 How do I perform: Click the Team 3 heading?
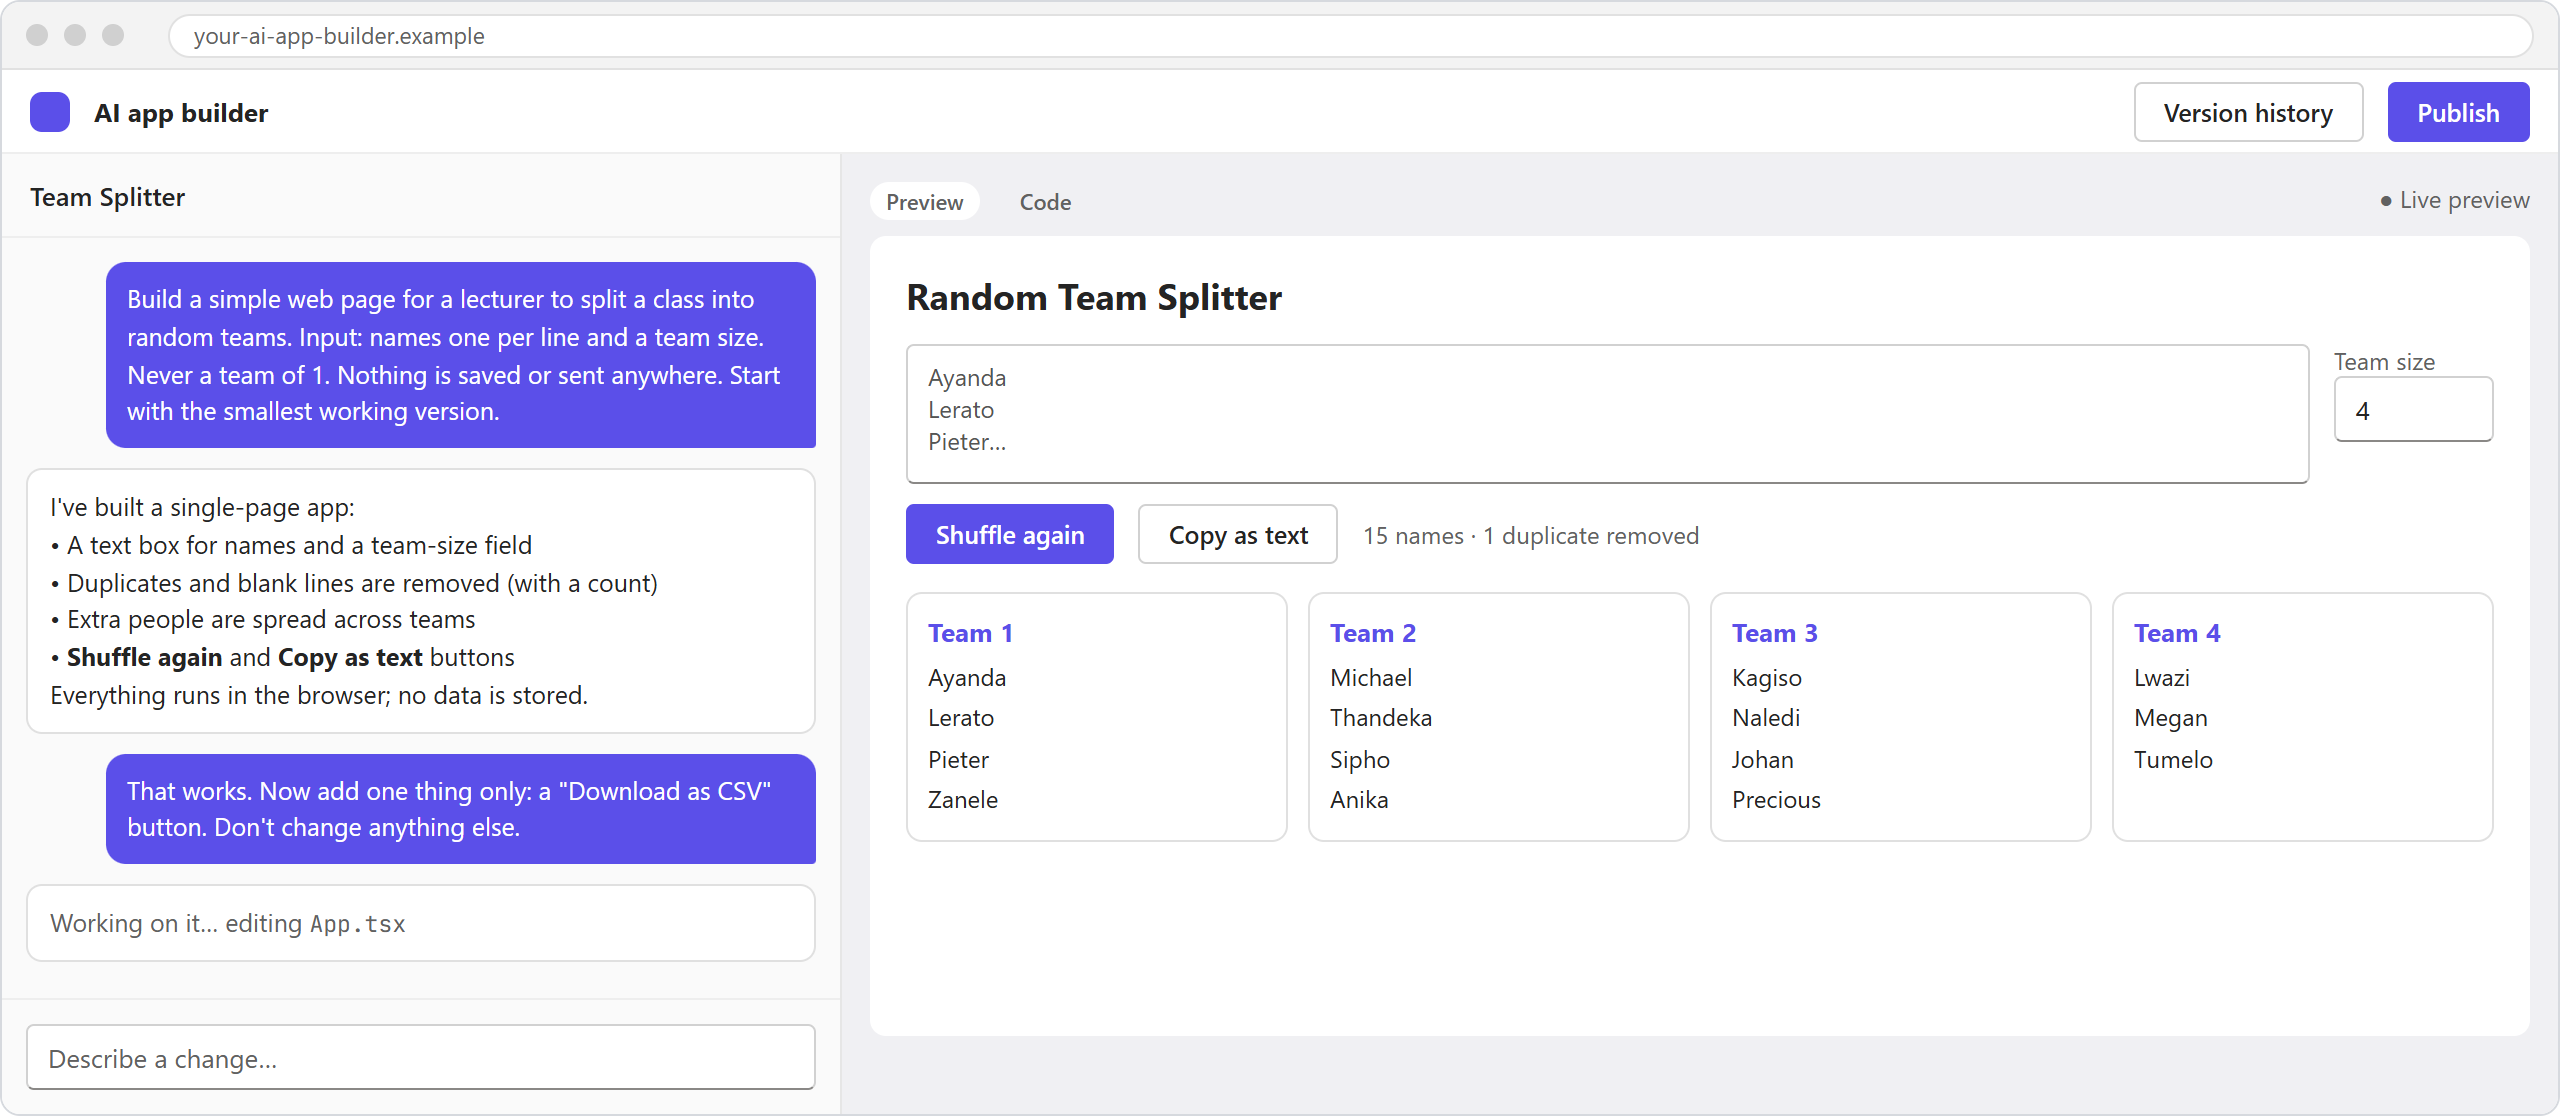(1775, 633)
